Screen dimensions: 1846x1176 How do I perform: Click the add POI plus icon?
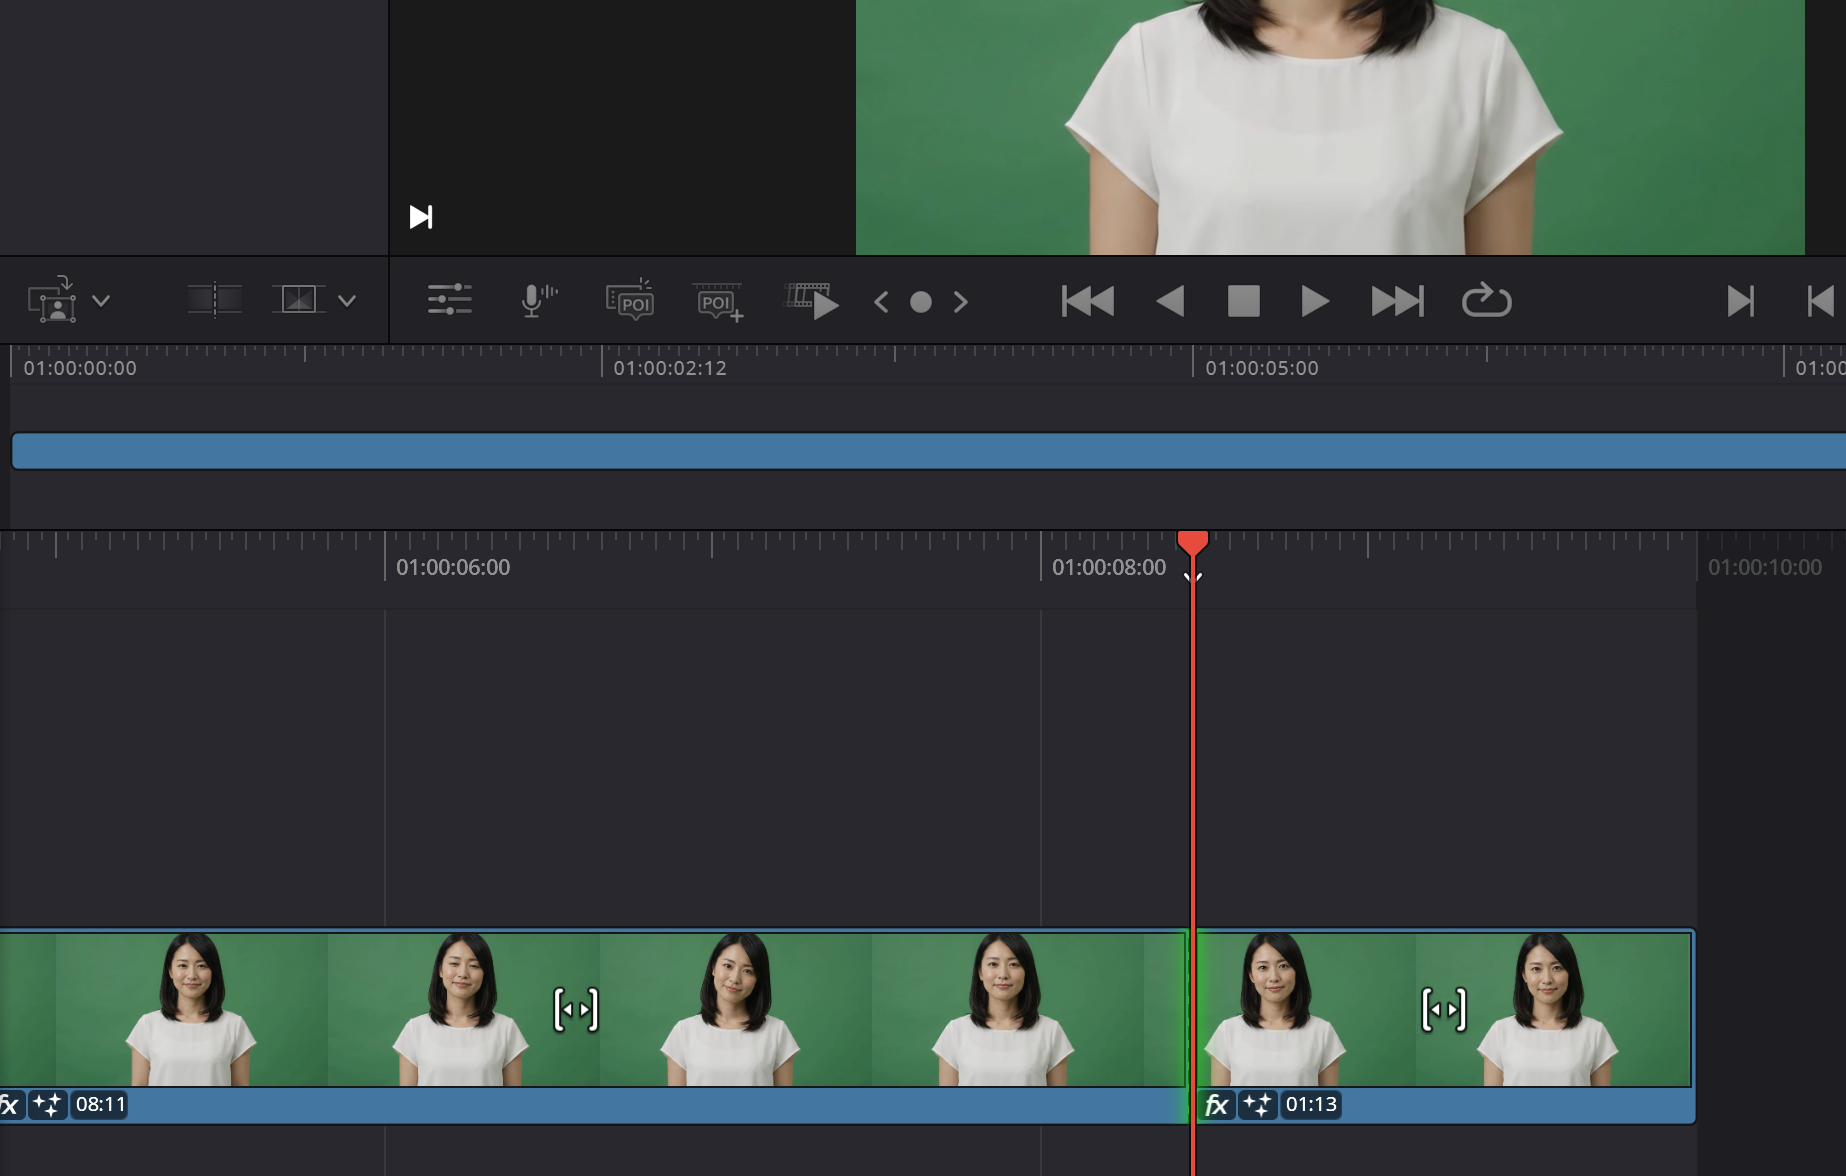click(x=719, y=302)
